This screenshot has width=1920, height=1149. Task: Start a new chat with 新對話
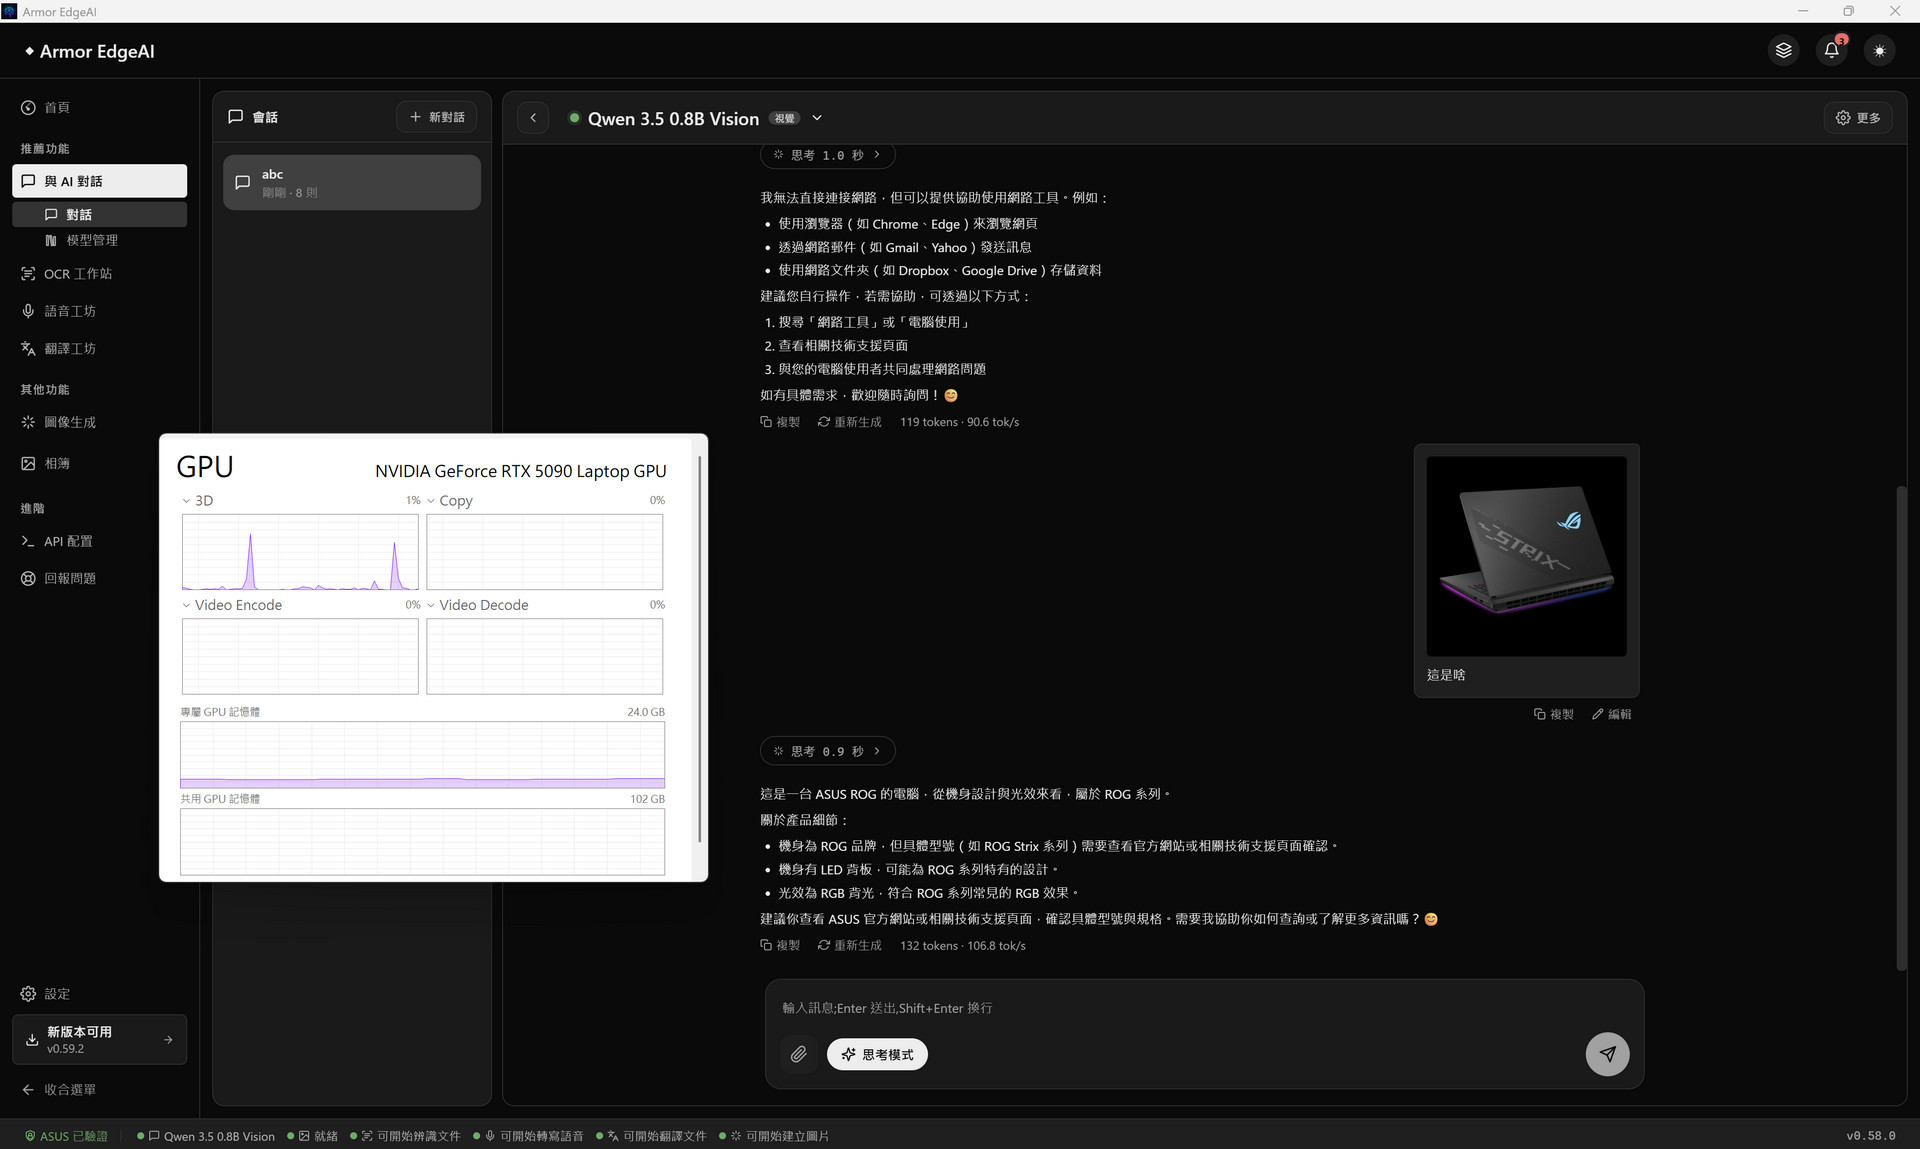(x=437, y=117)
